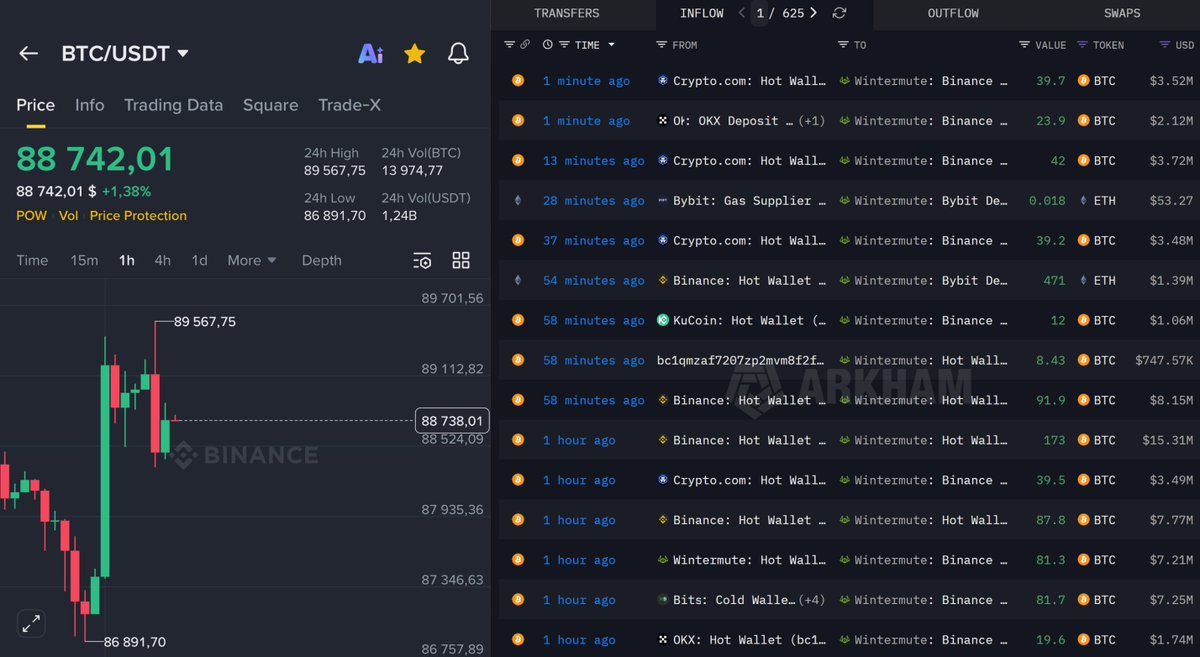Click the Price Protection tag
The width and height of the screenshot is (1200, 657).
[138, 215]
